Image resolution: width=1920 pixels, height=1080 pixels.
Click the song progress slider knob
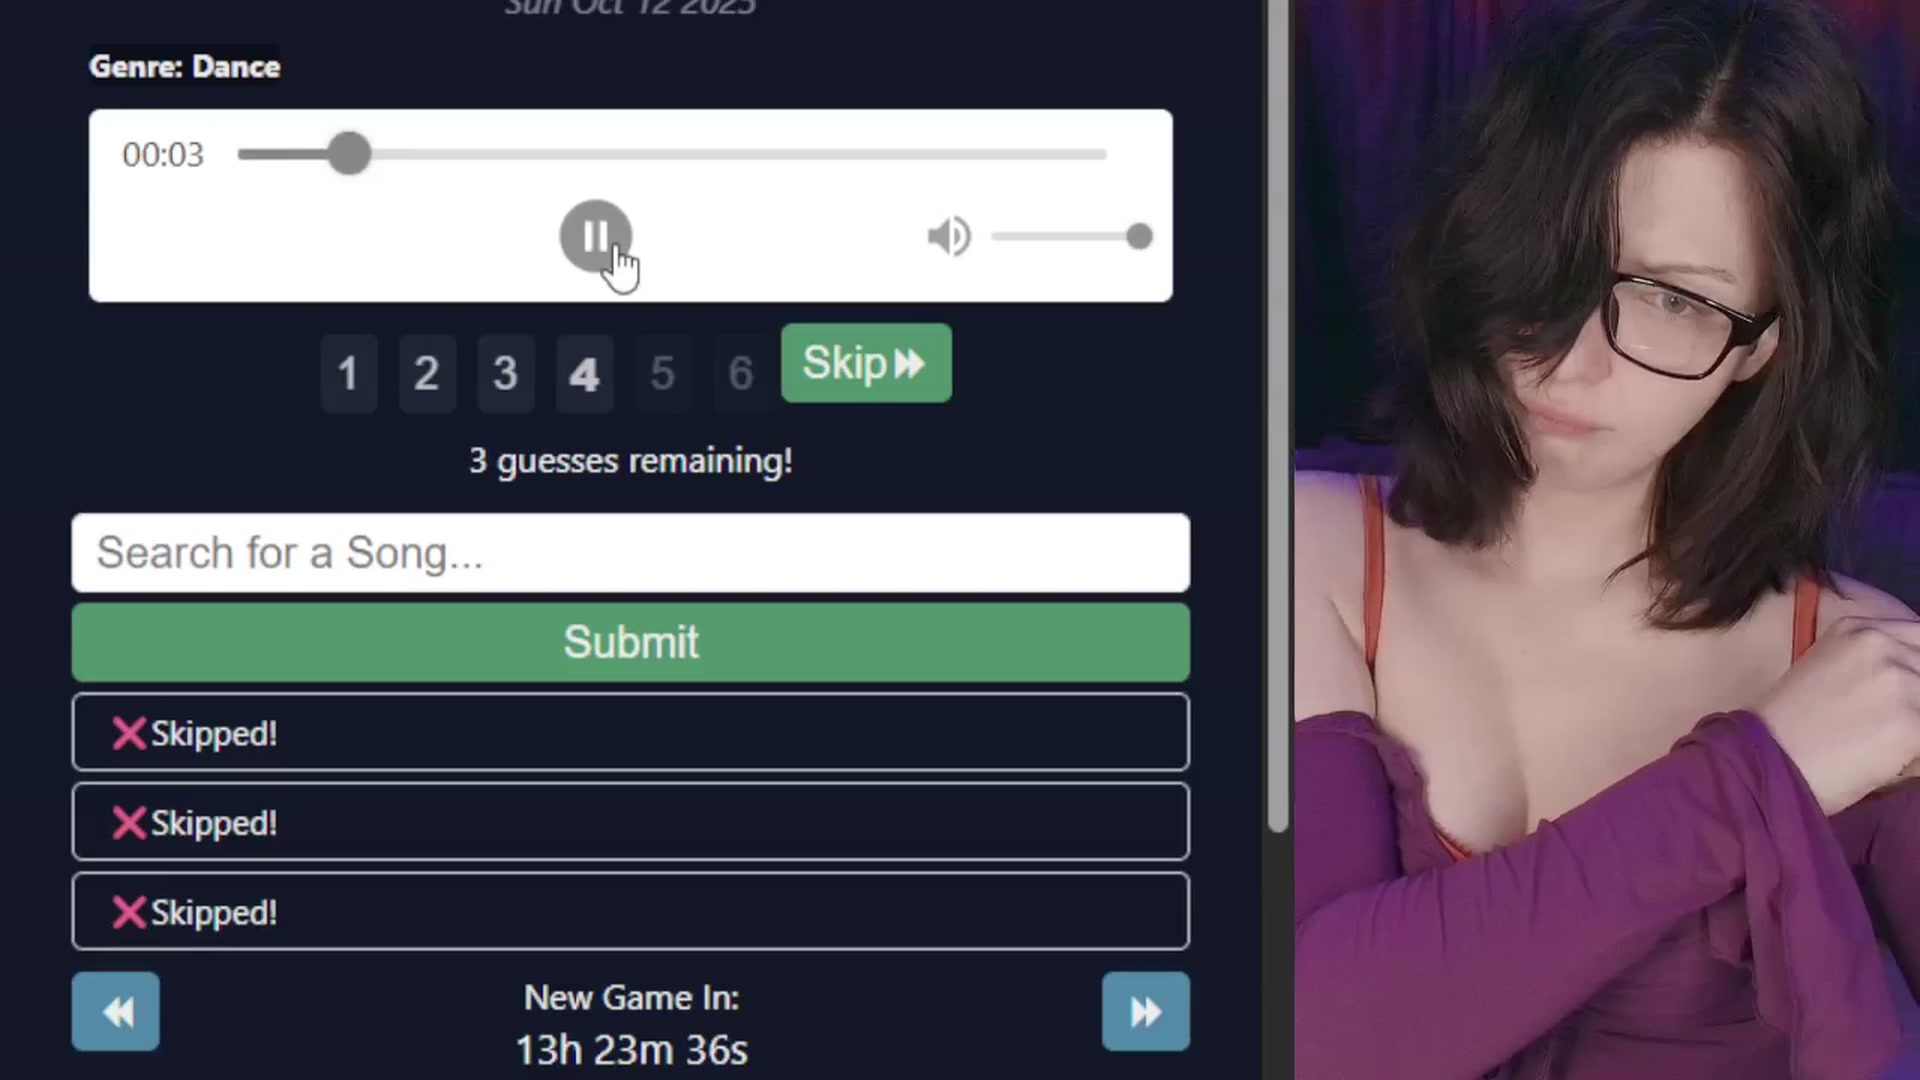pyautogui.click(x=349, y=154)
